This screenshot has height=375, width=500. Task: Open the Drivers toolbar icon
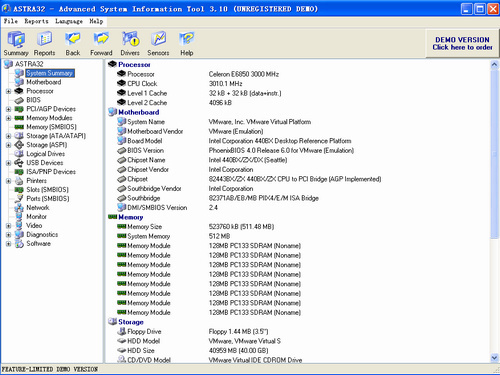(130, 44)
